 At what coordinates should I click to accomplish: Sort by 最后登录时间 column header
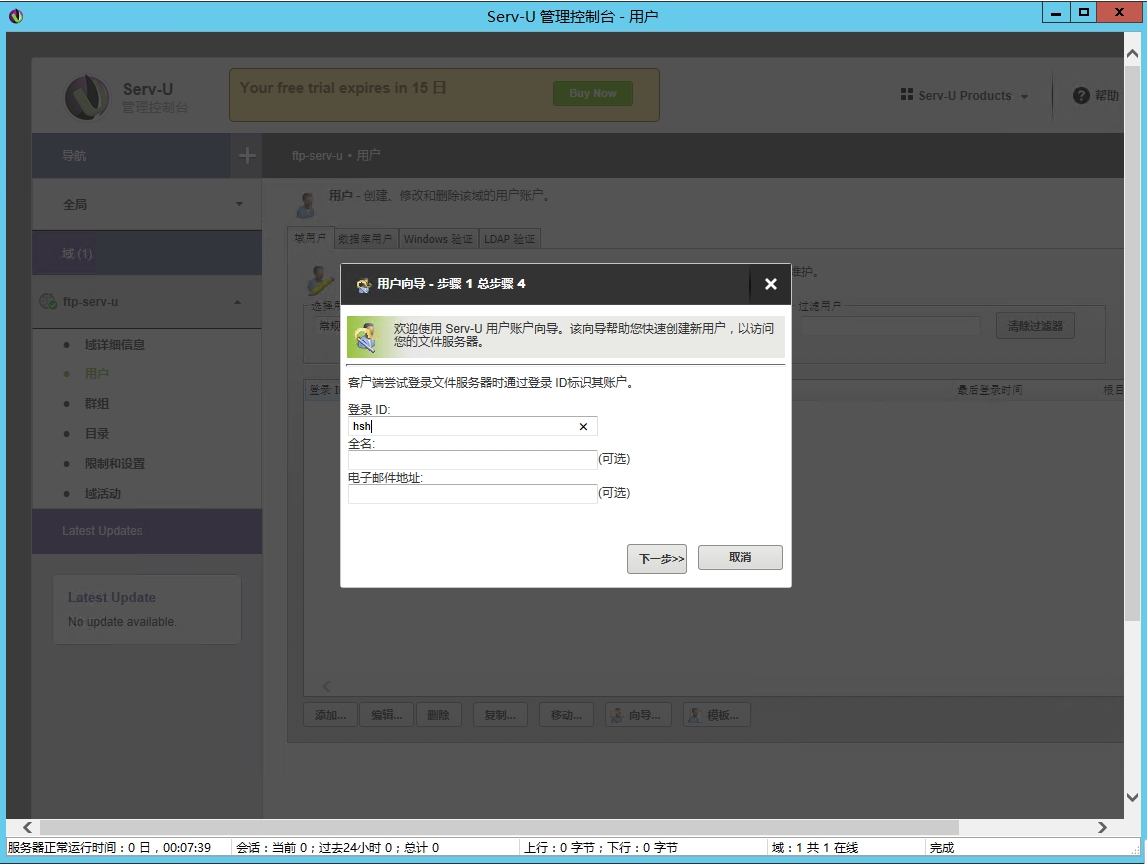[990, 391]
